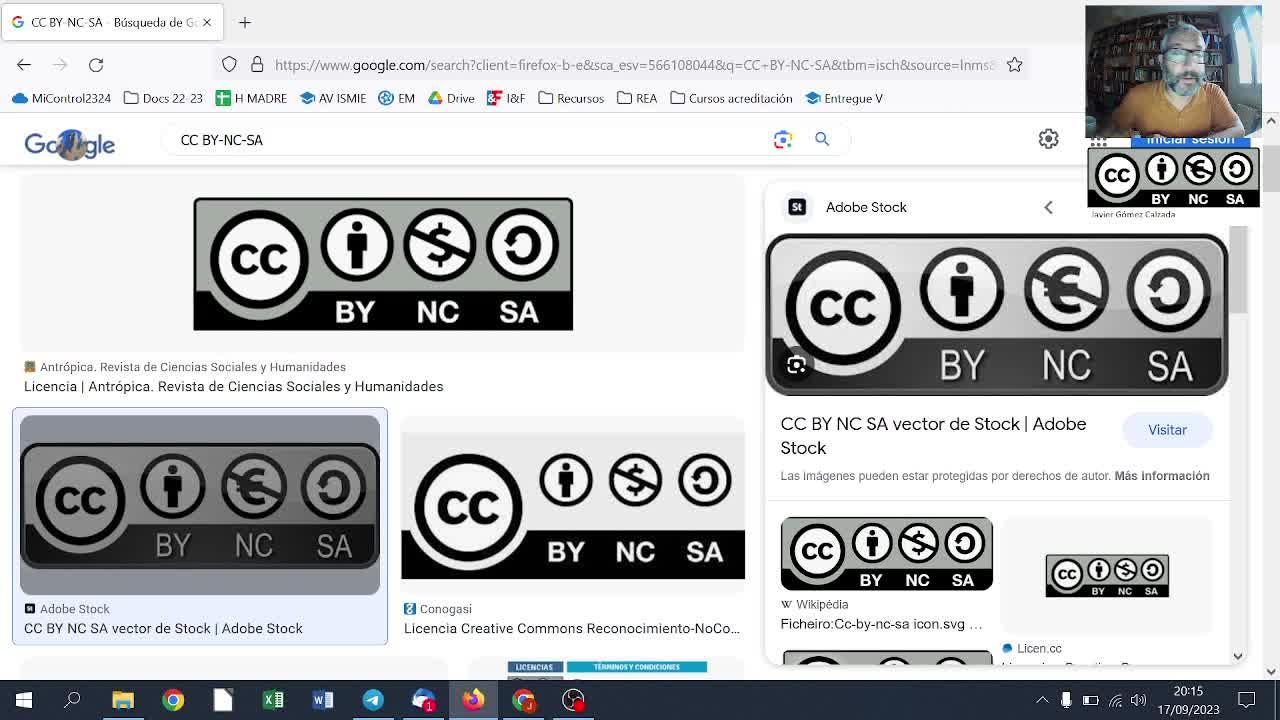Open 'Más información' copyright link

tap(1162, 476)
